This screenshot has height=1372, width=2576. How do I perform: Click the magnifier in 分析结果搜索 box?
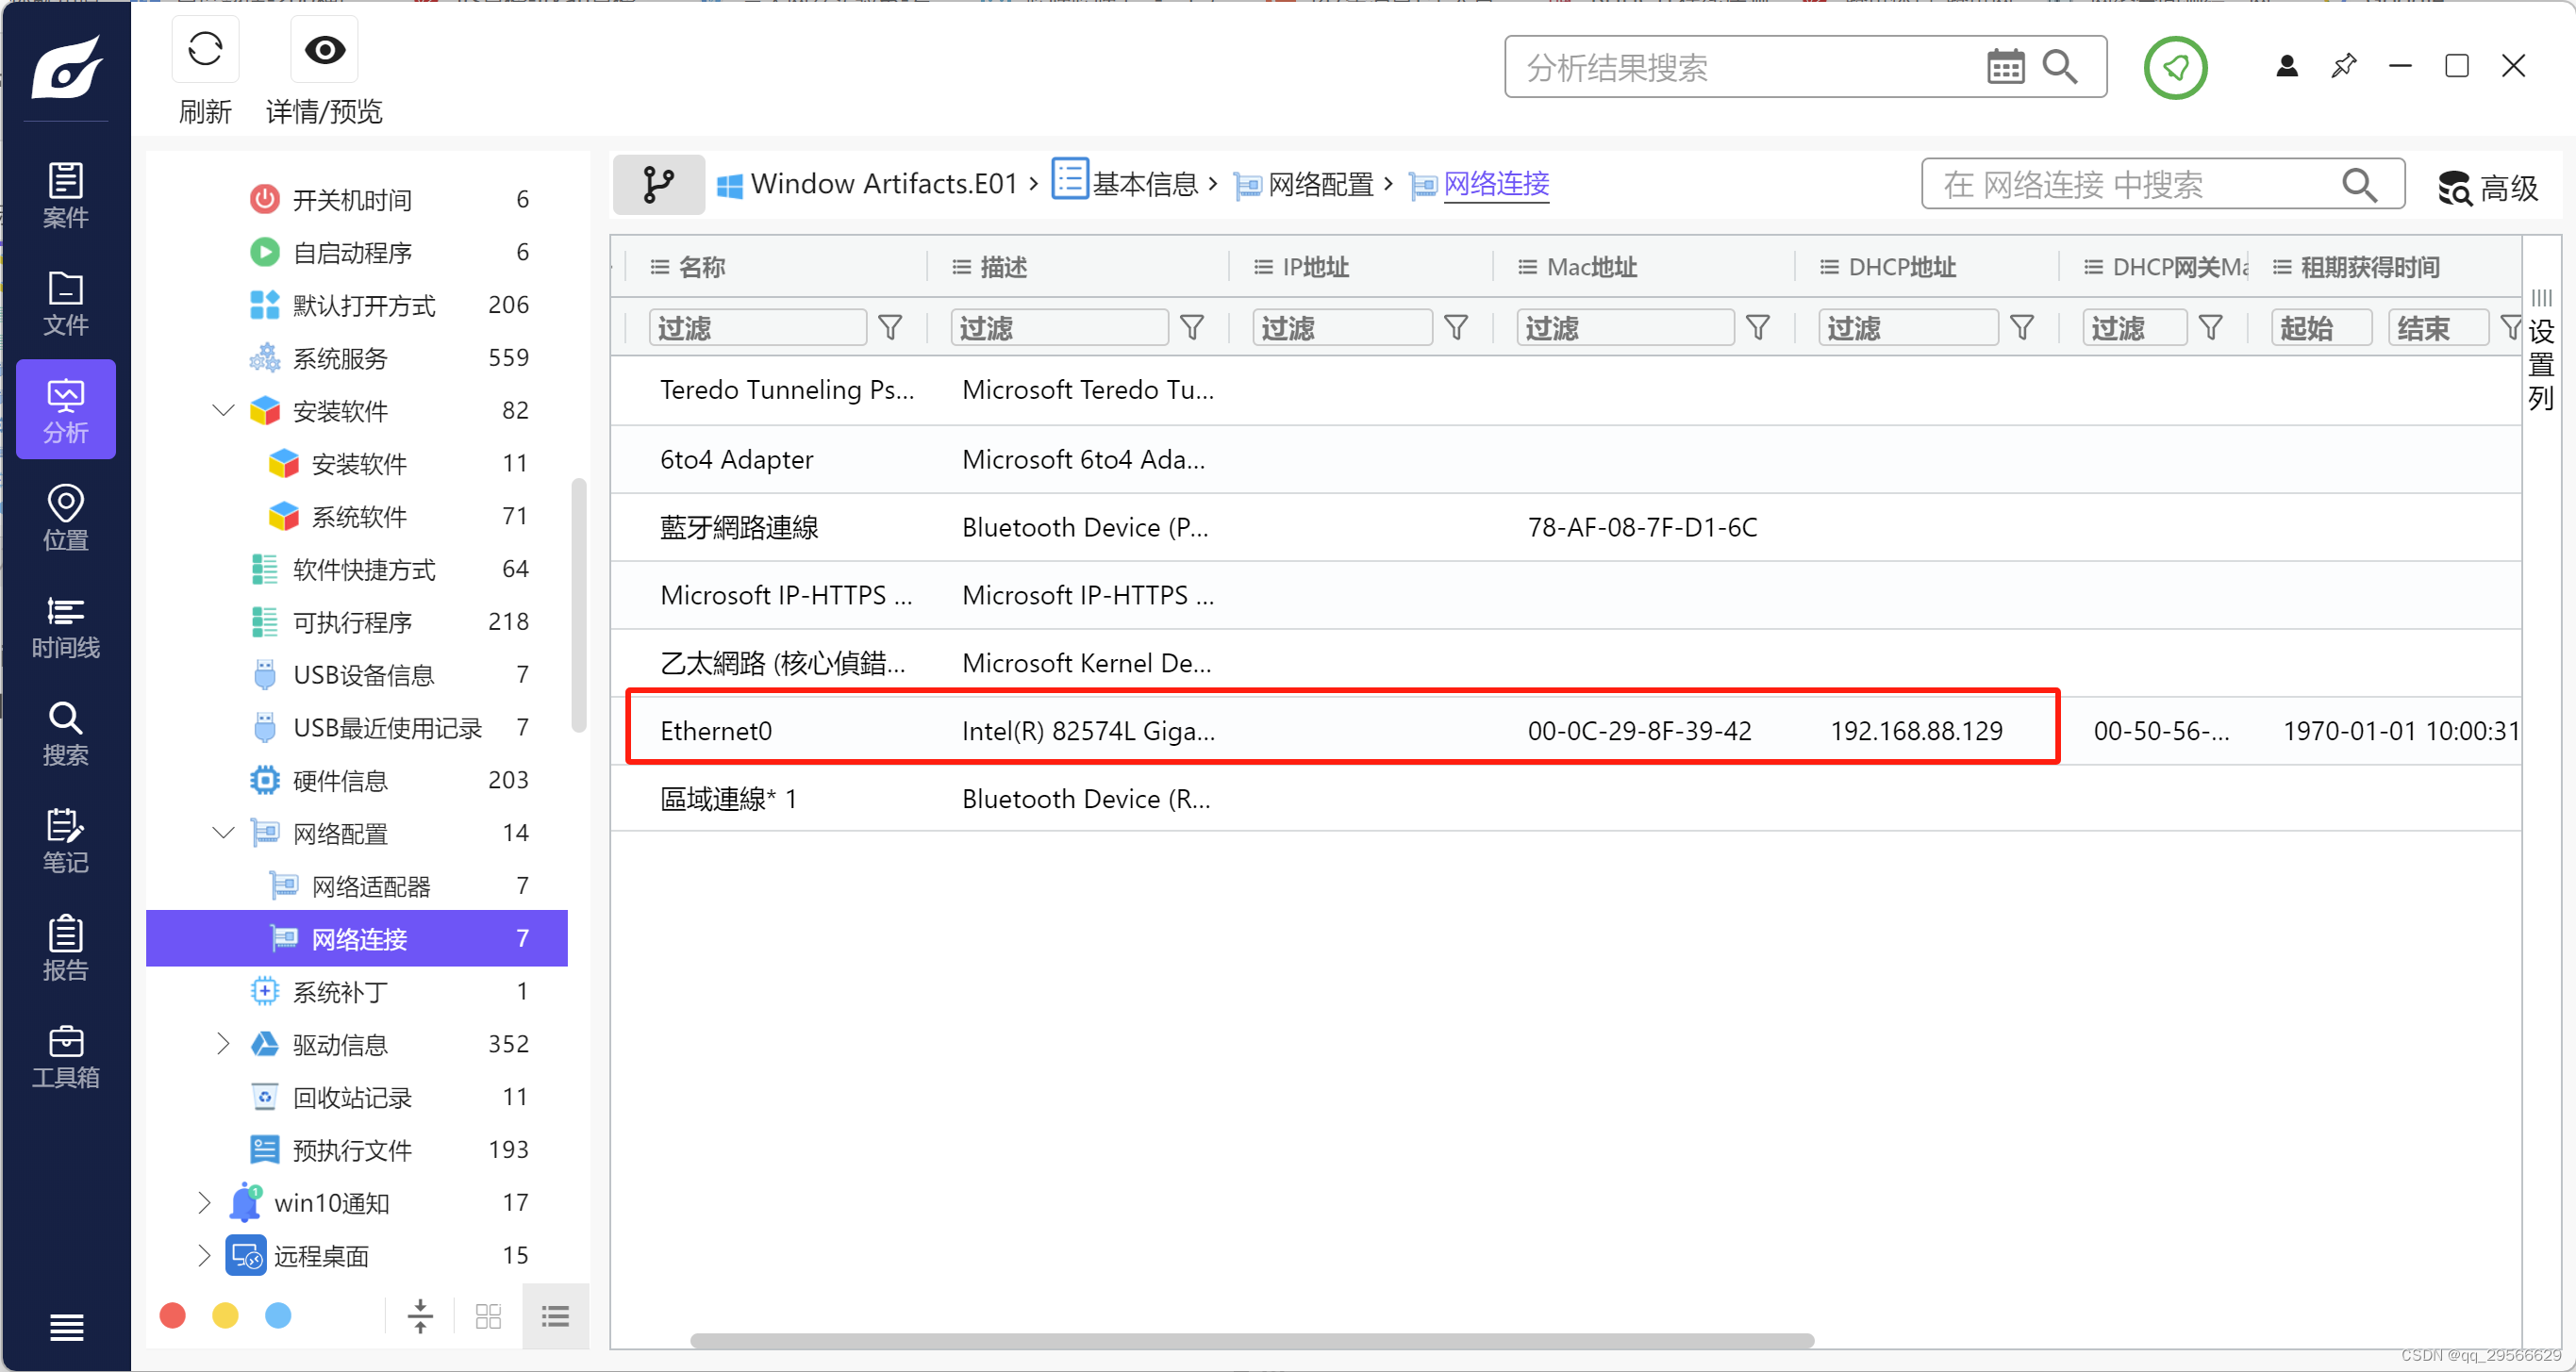[x=2060, y=67]
